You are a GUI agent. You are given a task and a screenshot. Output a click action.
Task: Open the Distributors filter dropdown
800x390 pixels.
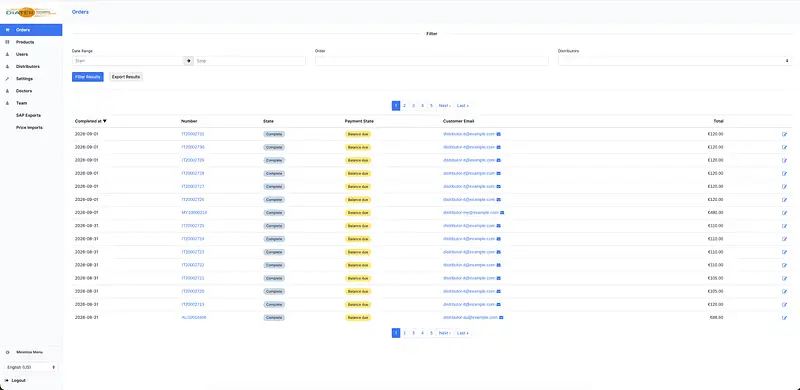[674, 61]
